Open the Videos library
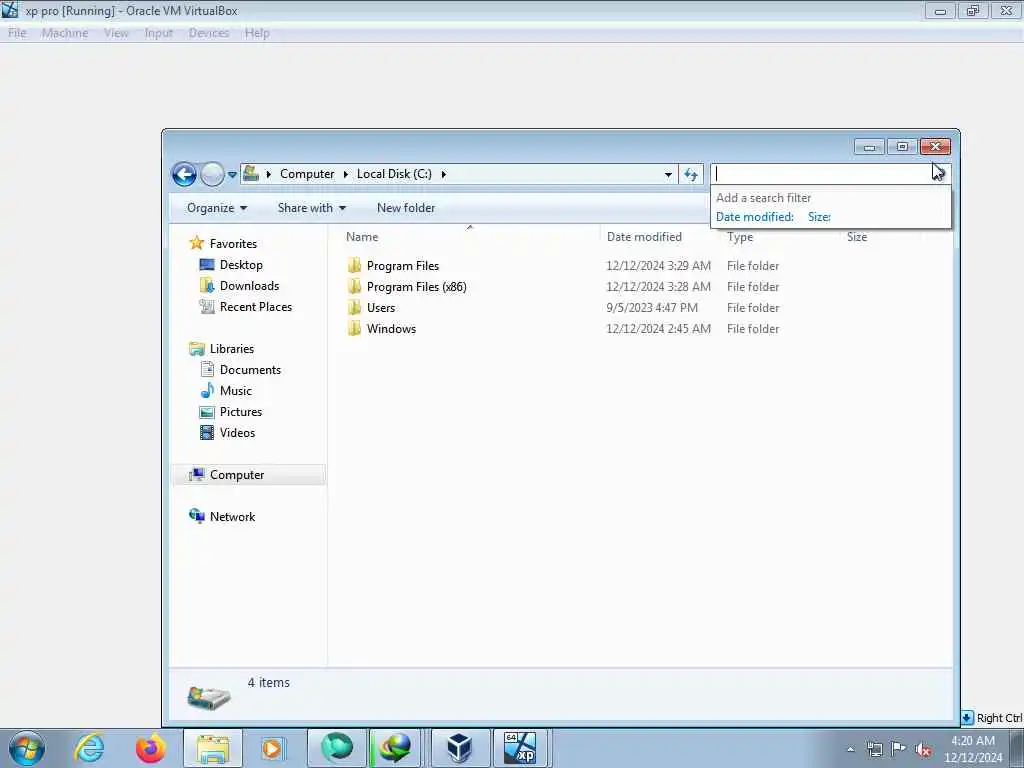 click(237, 432)
